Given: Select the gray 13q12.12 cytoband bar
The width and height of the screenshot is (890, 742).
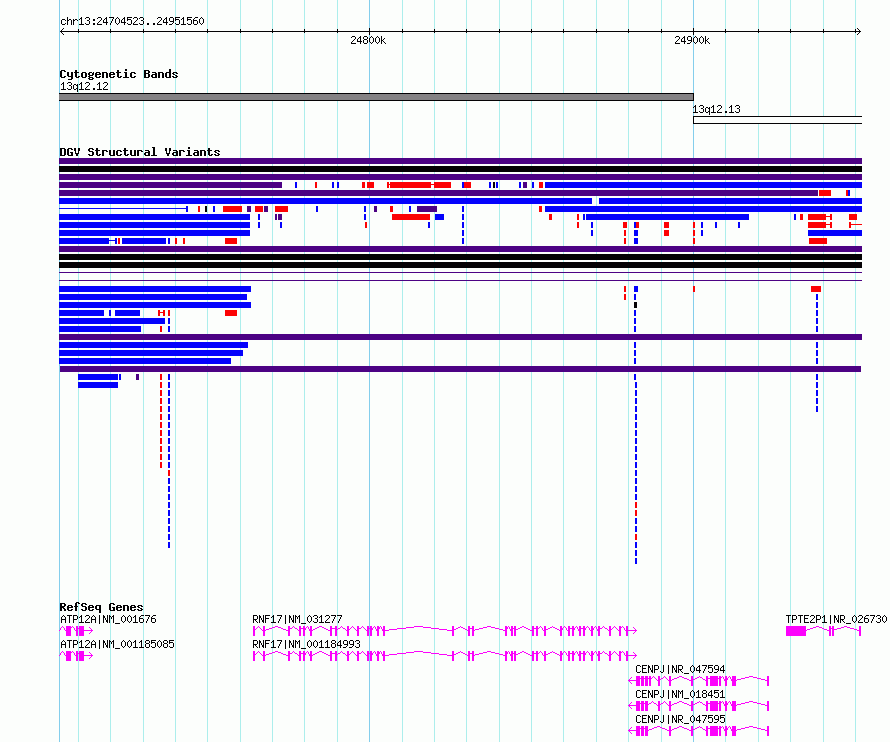Looking at the screenshot, I should click(376, 97).
